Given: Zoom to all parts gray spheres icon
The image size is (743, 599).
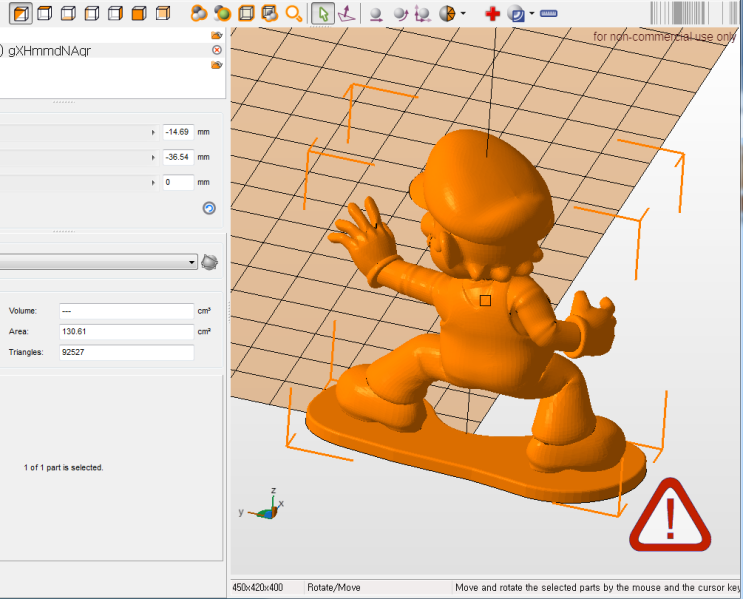Looking at the screenshot, I should click(x=199, y=13).
